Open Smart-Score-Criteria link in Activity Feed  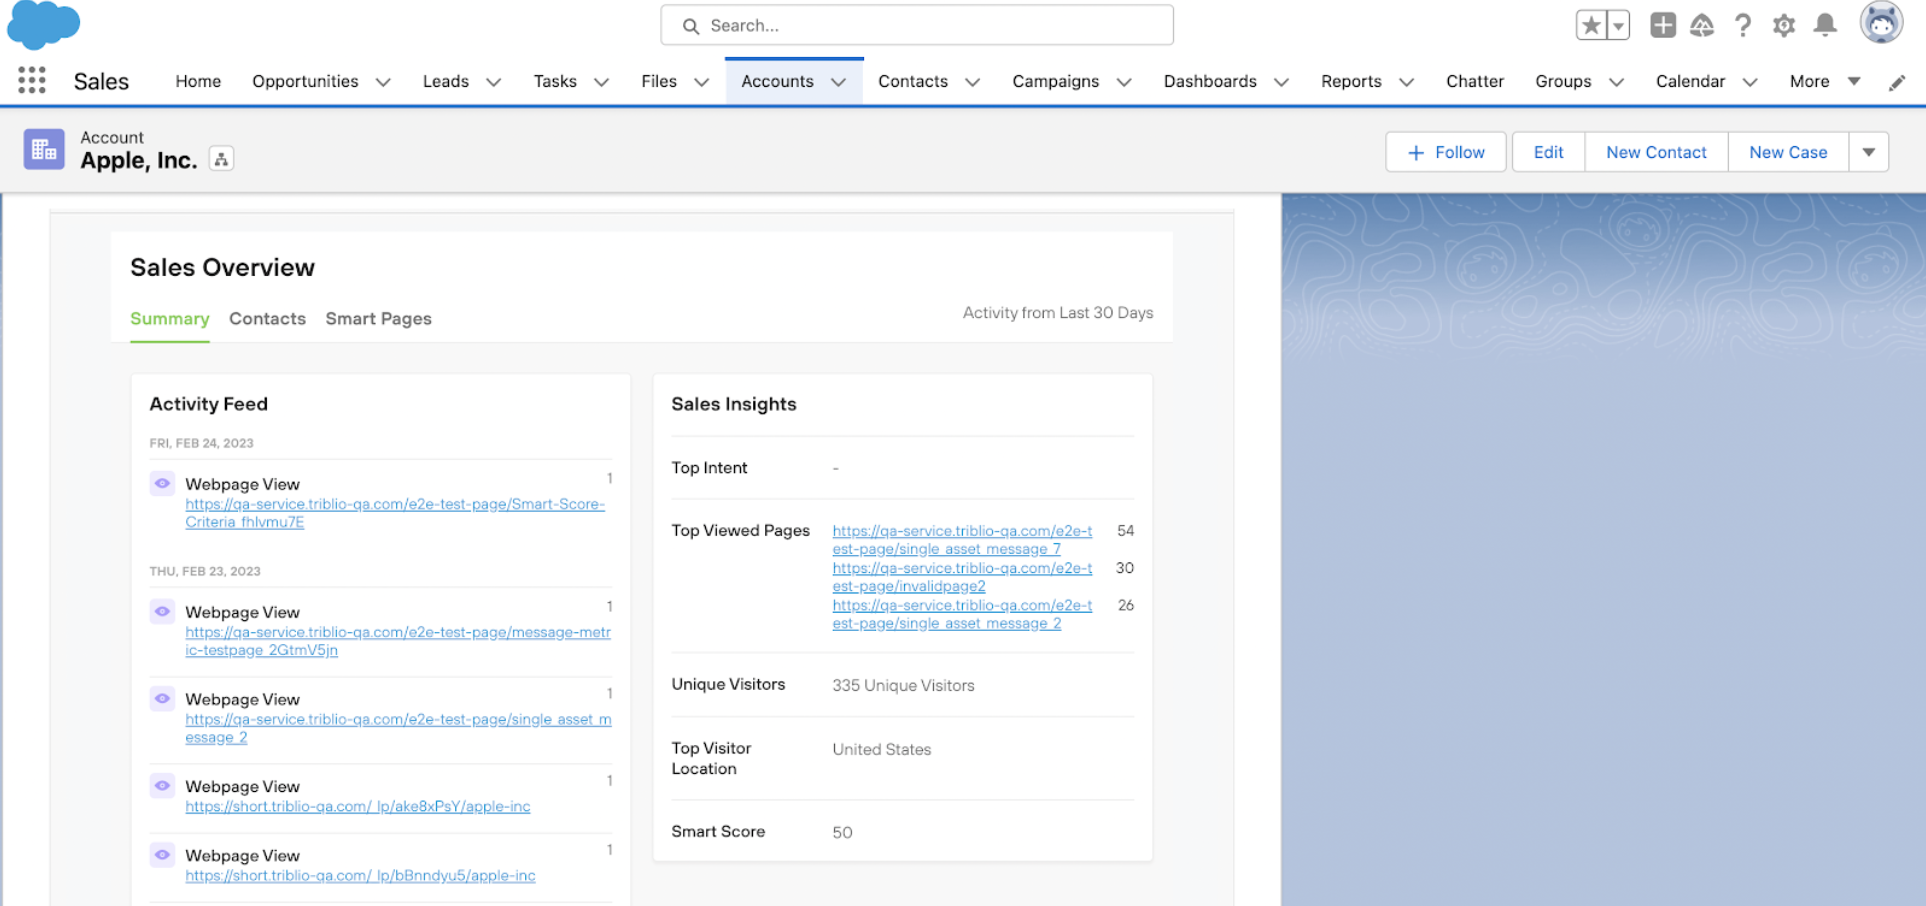click(x=395, y=513)
